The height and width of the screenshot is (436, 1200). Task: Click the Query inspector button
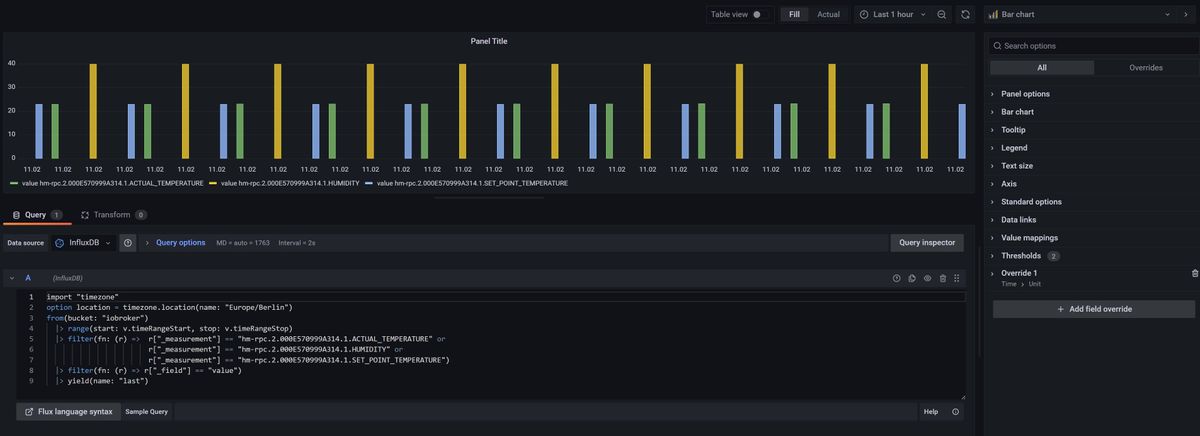[x=927, y=243]
